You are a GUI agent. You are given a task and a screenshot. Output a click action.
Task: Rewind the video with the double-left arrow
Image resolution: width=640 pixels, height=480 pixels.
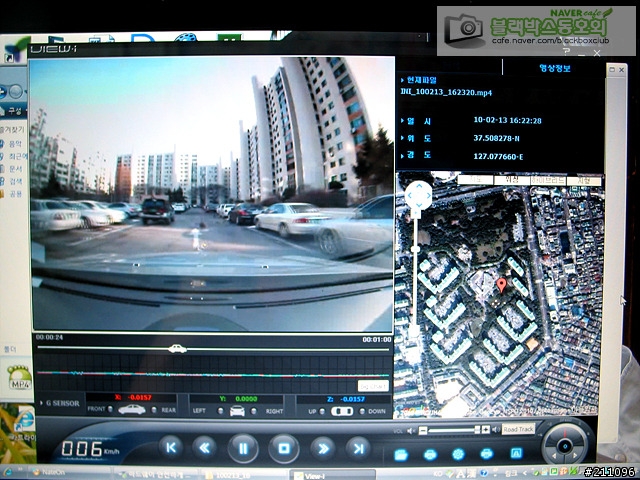205,448
